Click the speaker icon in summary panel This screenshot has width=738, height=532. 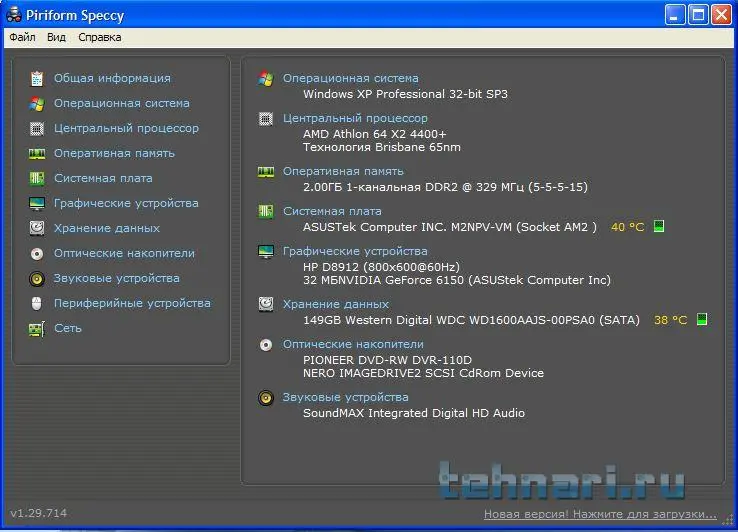(266, 398)
